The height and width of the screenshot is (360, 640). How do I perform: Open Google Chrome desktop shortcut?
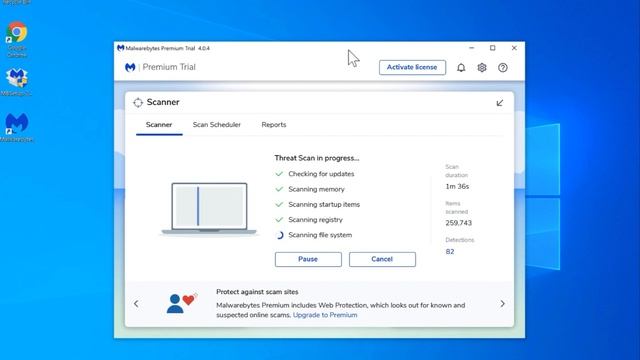point(17,39)
